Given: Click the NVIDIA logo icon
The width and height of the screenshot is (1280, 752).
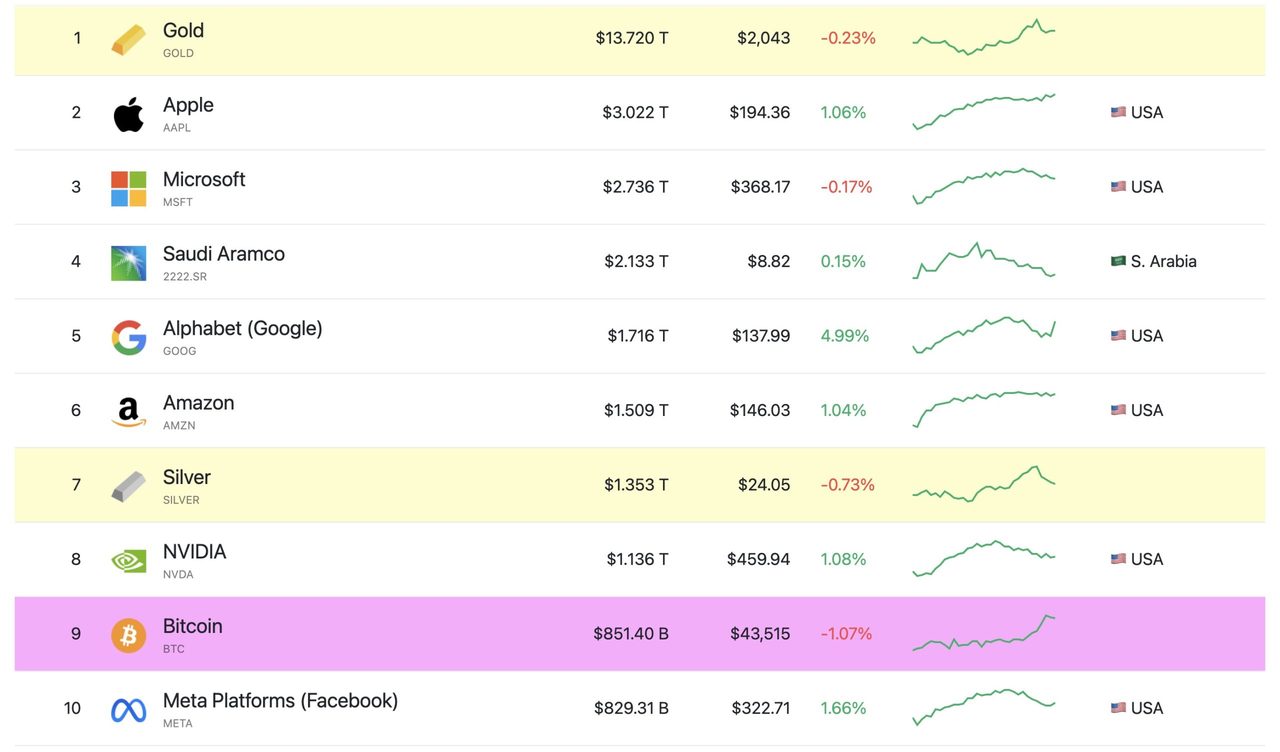Looking at the screenshot, I should [x=128, y=561].
